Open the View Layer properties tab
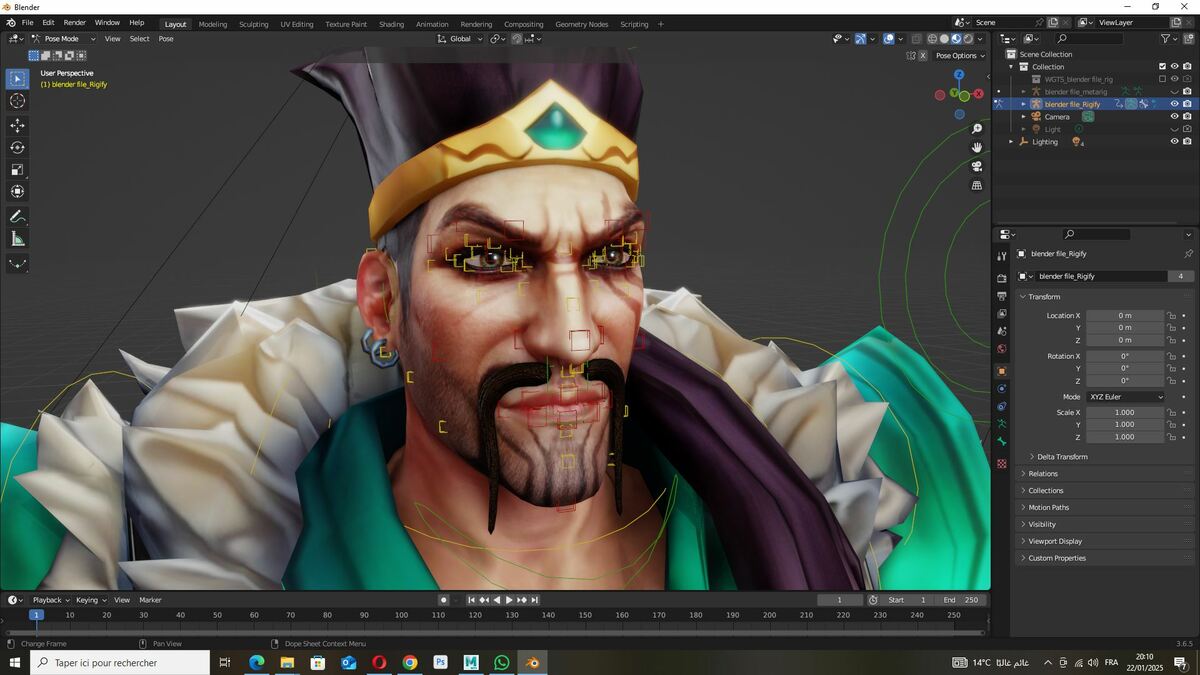This screenshot has height=675, width=1200. [1002, 314]
